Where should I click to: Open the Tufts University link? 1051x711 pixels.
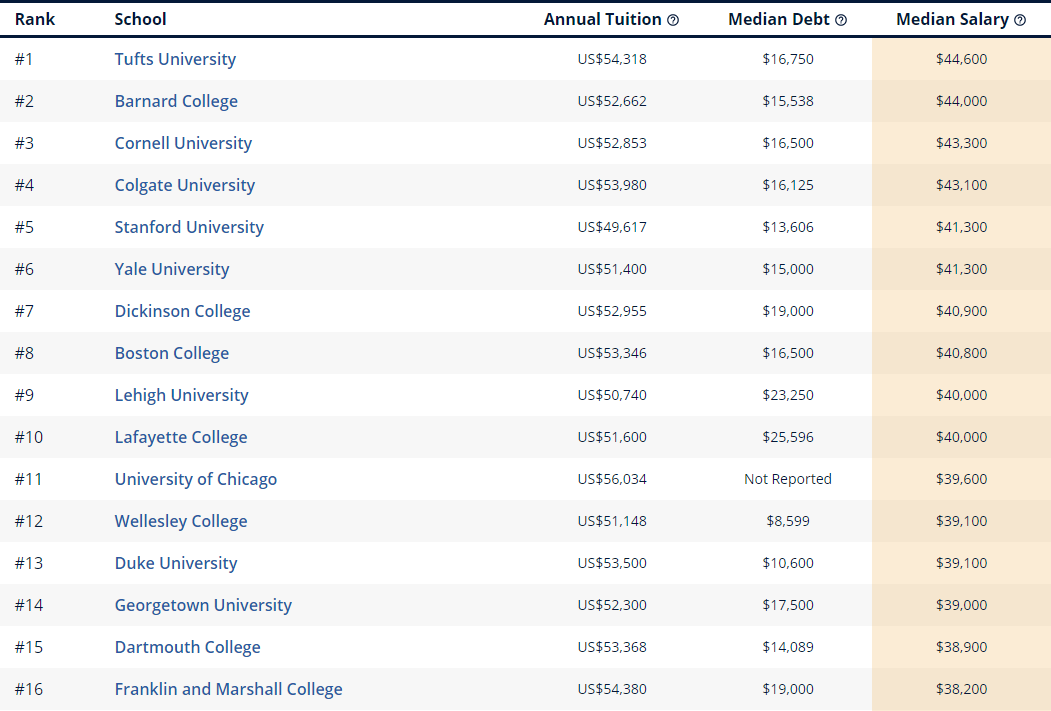click(x=175, y=59)
